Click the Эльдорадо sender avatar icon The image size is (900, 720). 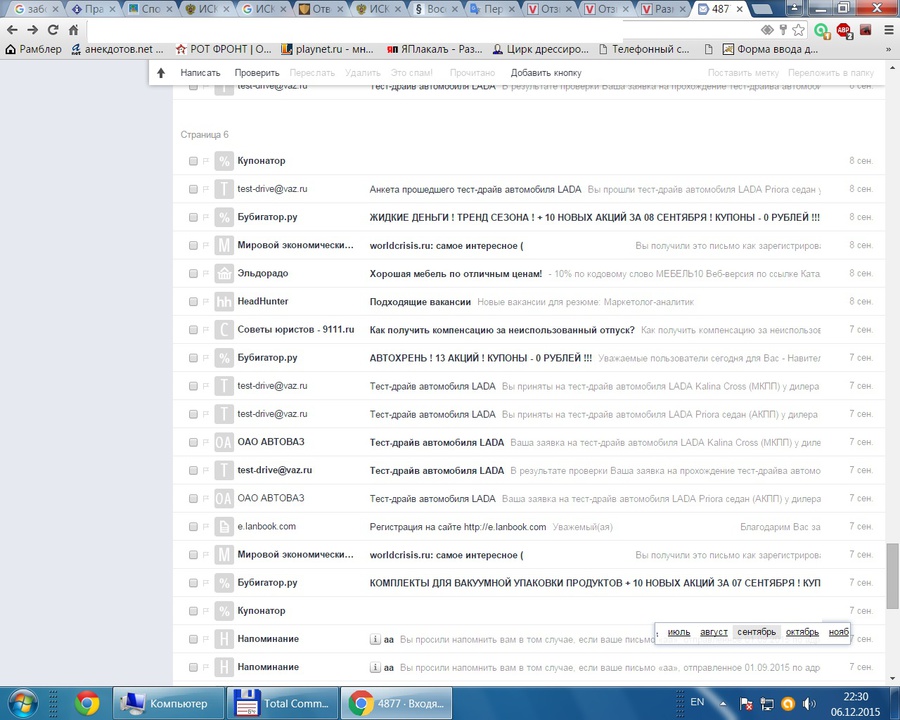[223, 273]
